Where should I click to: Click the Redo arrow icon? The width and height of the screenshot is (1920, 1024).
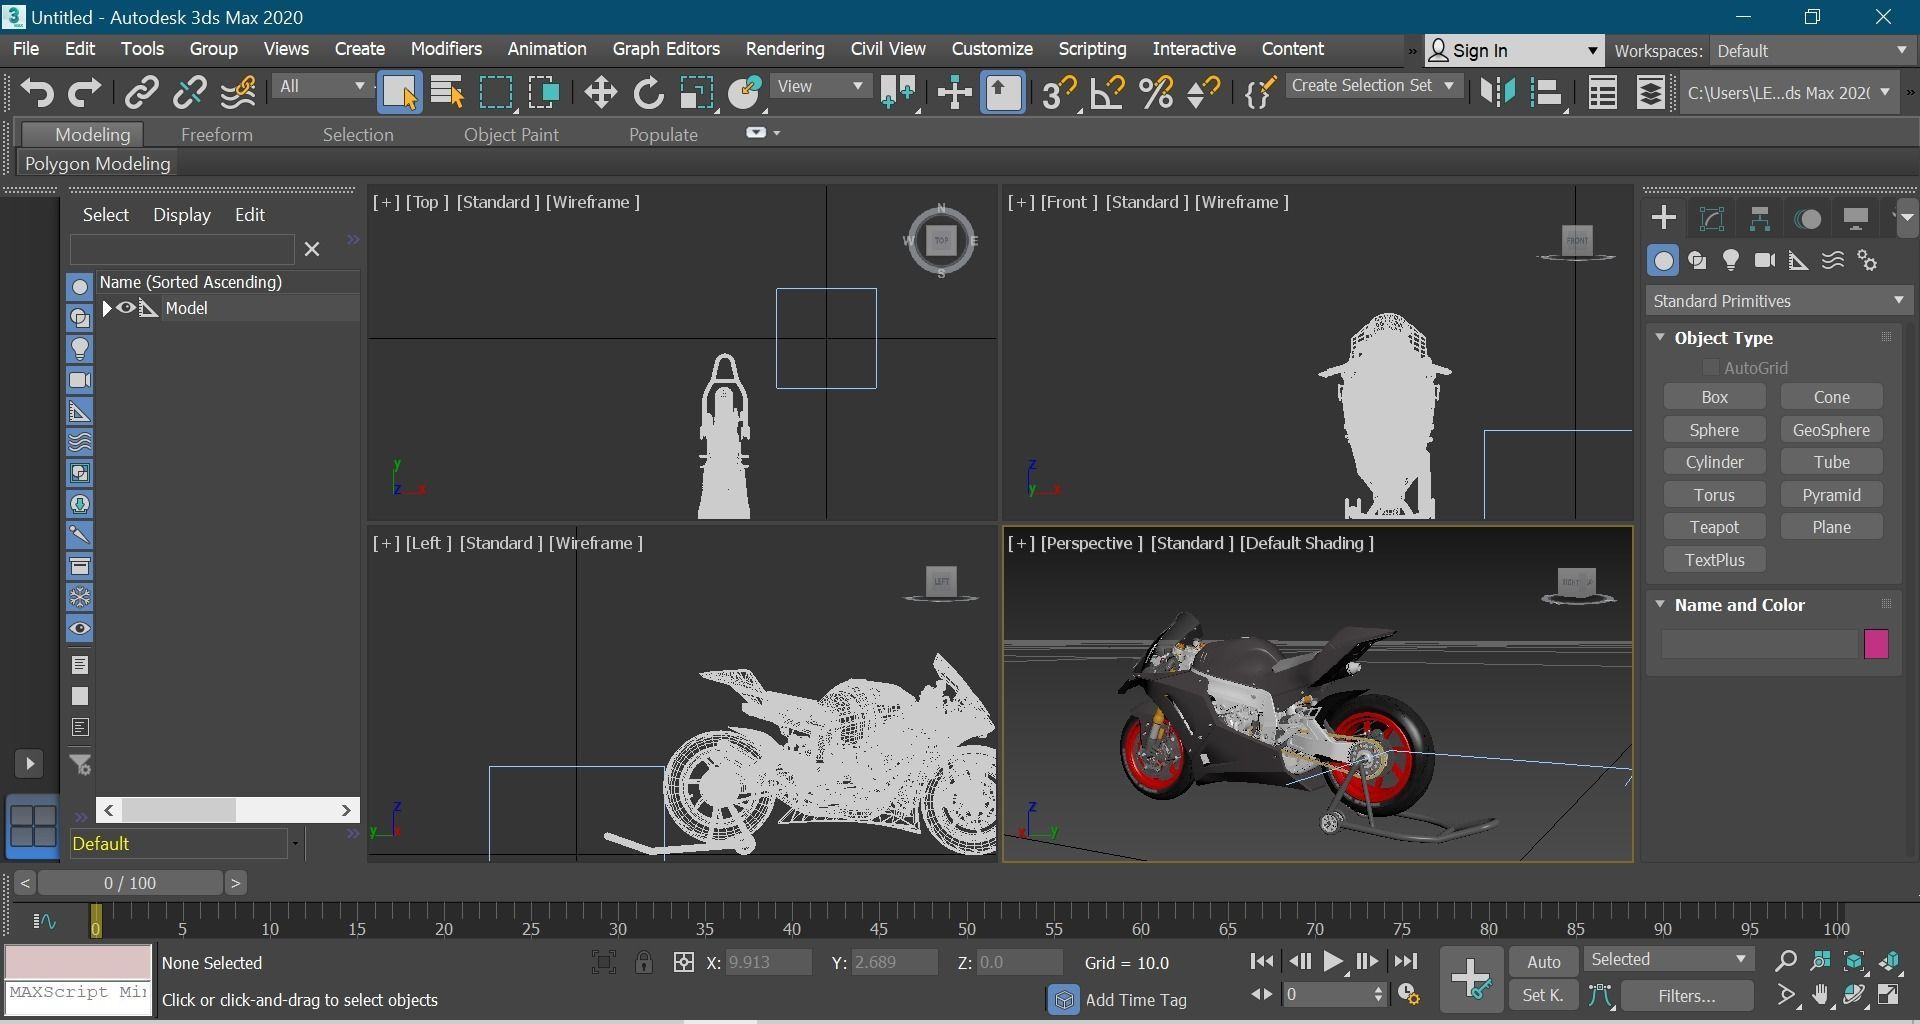tap(84, 93)
